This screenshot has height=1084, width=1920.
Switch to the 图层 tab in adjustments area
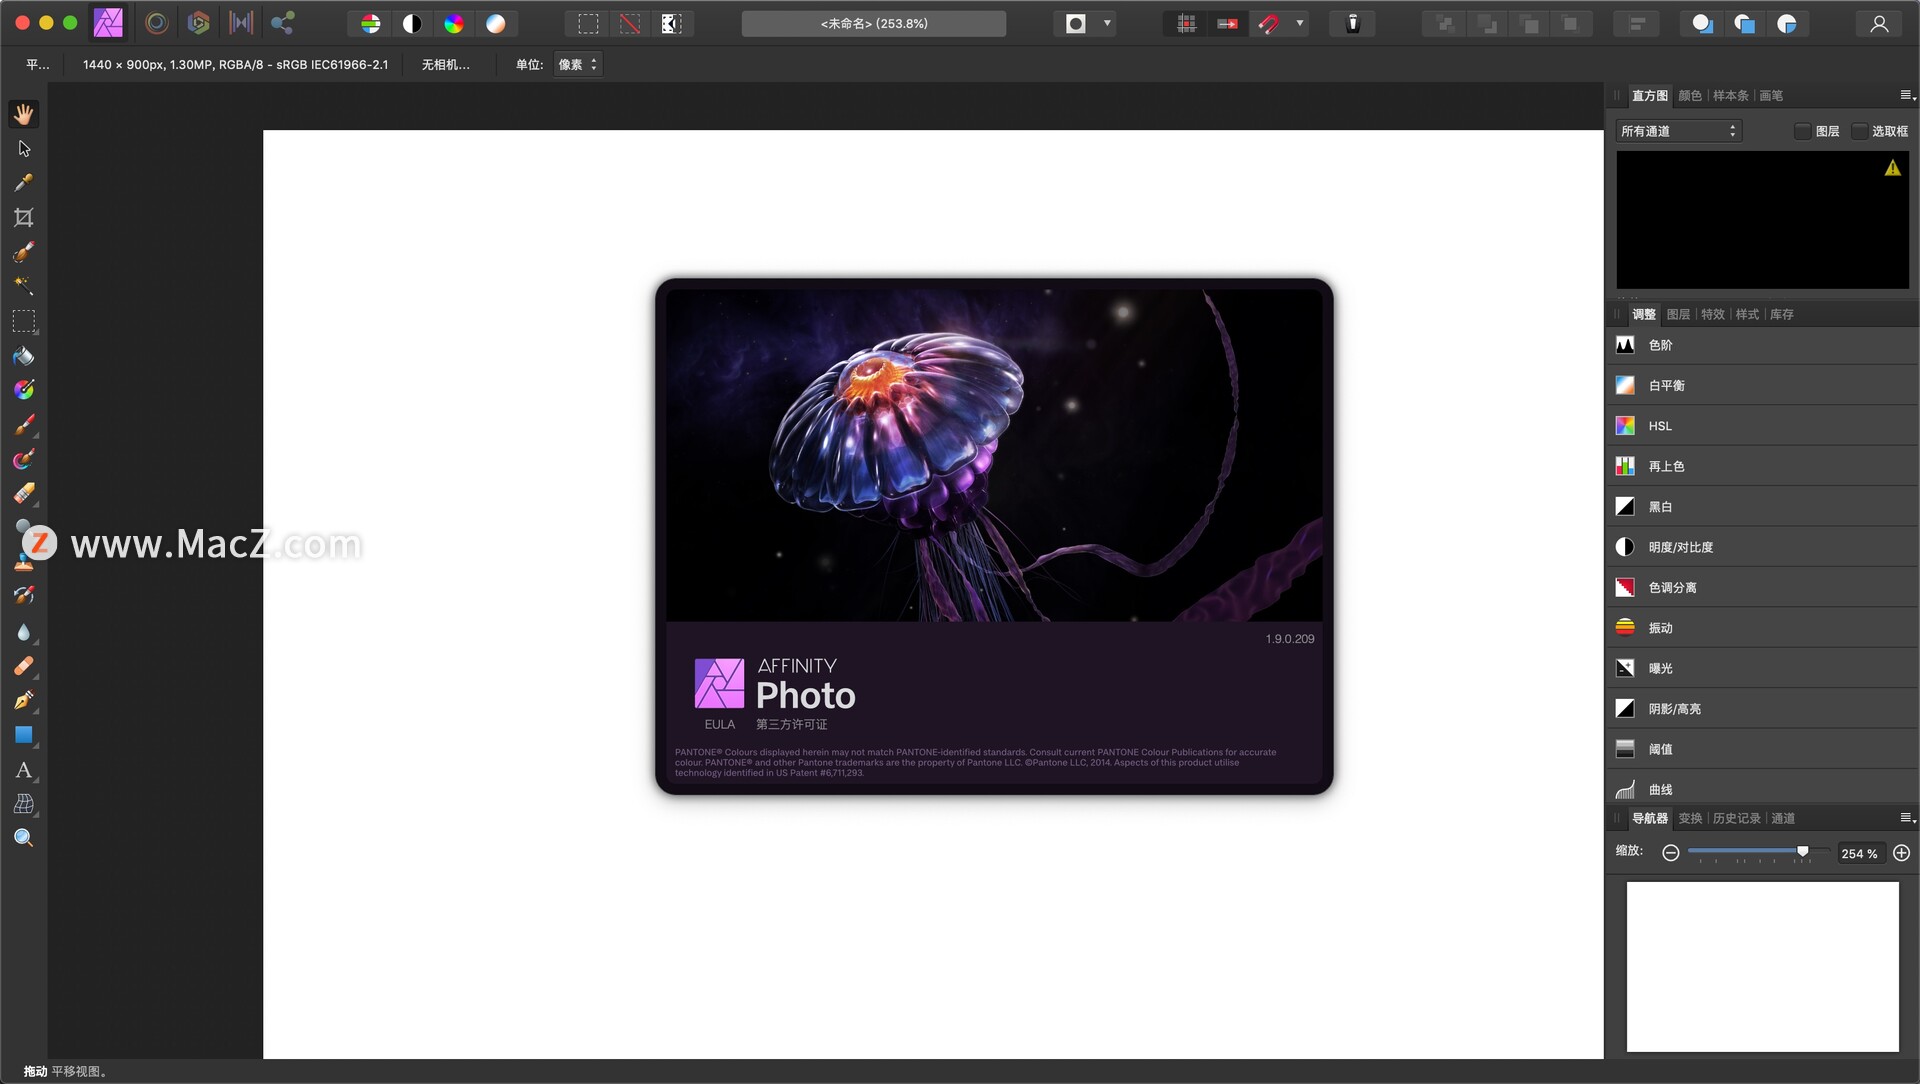1678,314
